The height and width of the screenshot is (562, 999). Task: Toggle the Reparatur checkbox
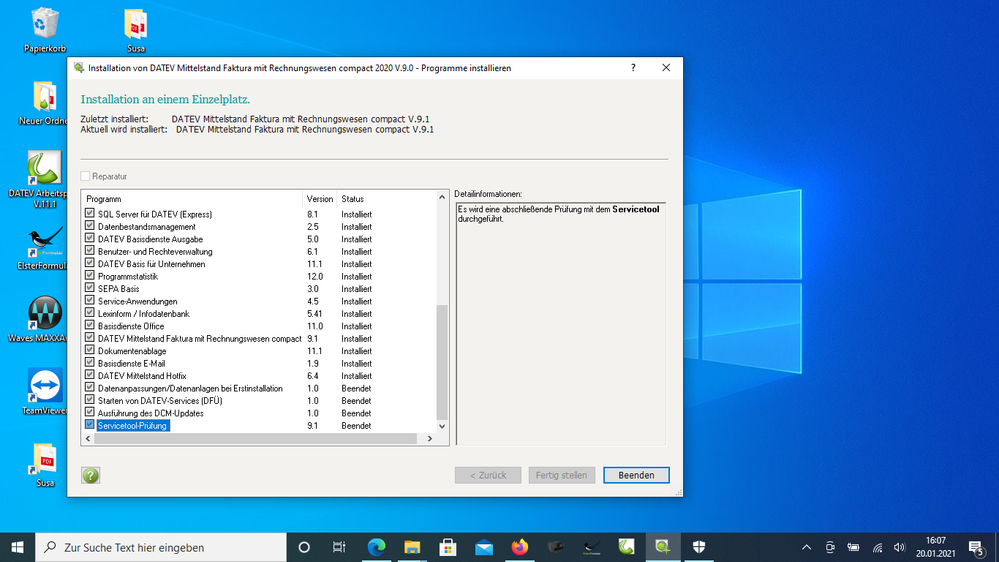[85, 177]
